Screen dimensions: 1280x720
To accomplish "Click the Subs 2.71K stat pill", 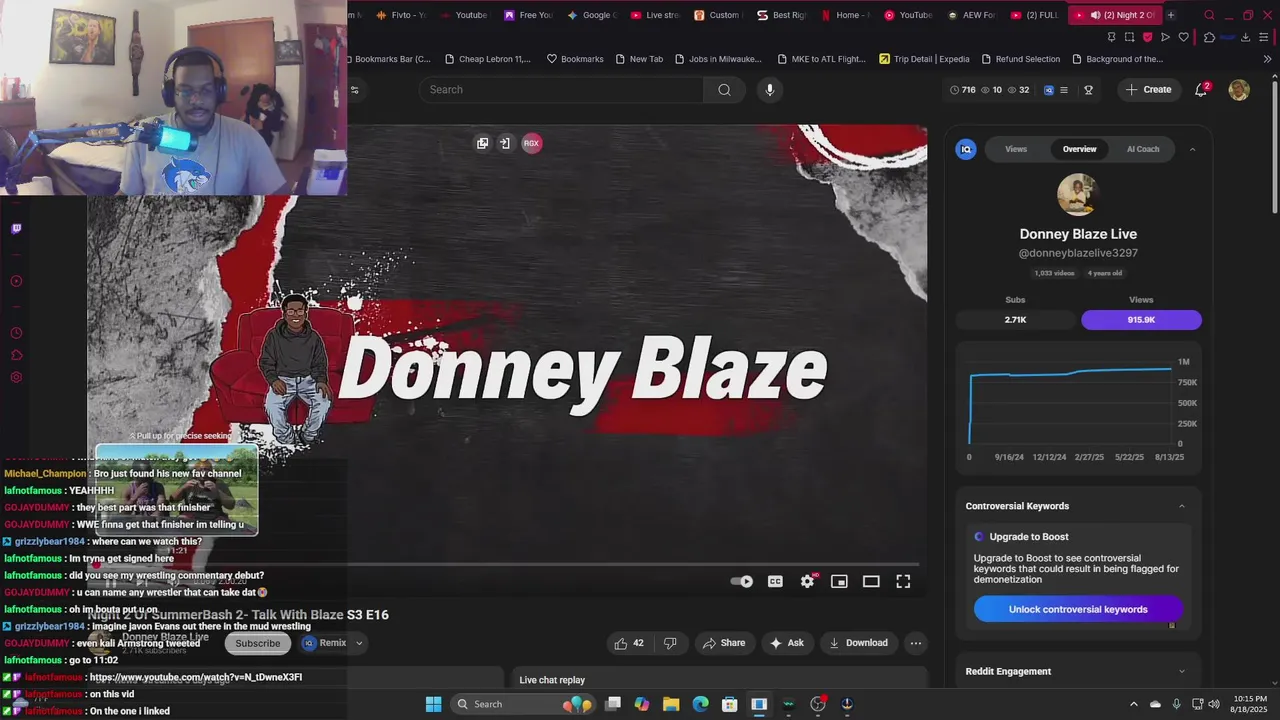I will 1015,320.
